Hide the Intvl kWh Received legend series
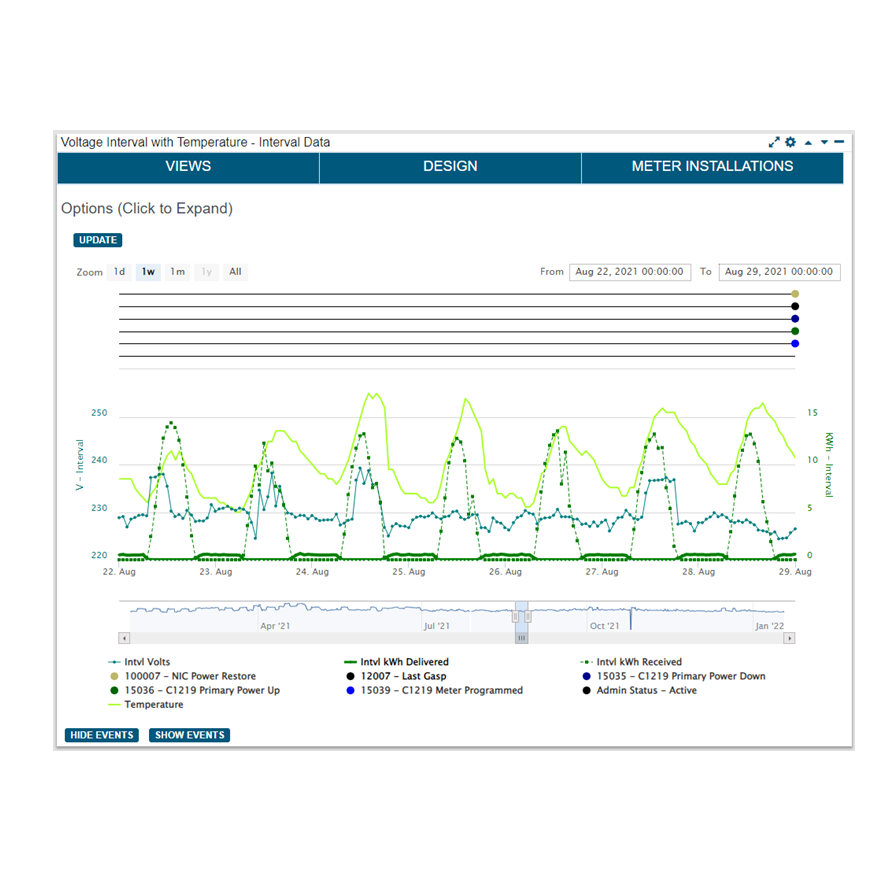 pos(639,662)
